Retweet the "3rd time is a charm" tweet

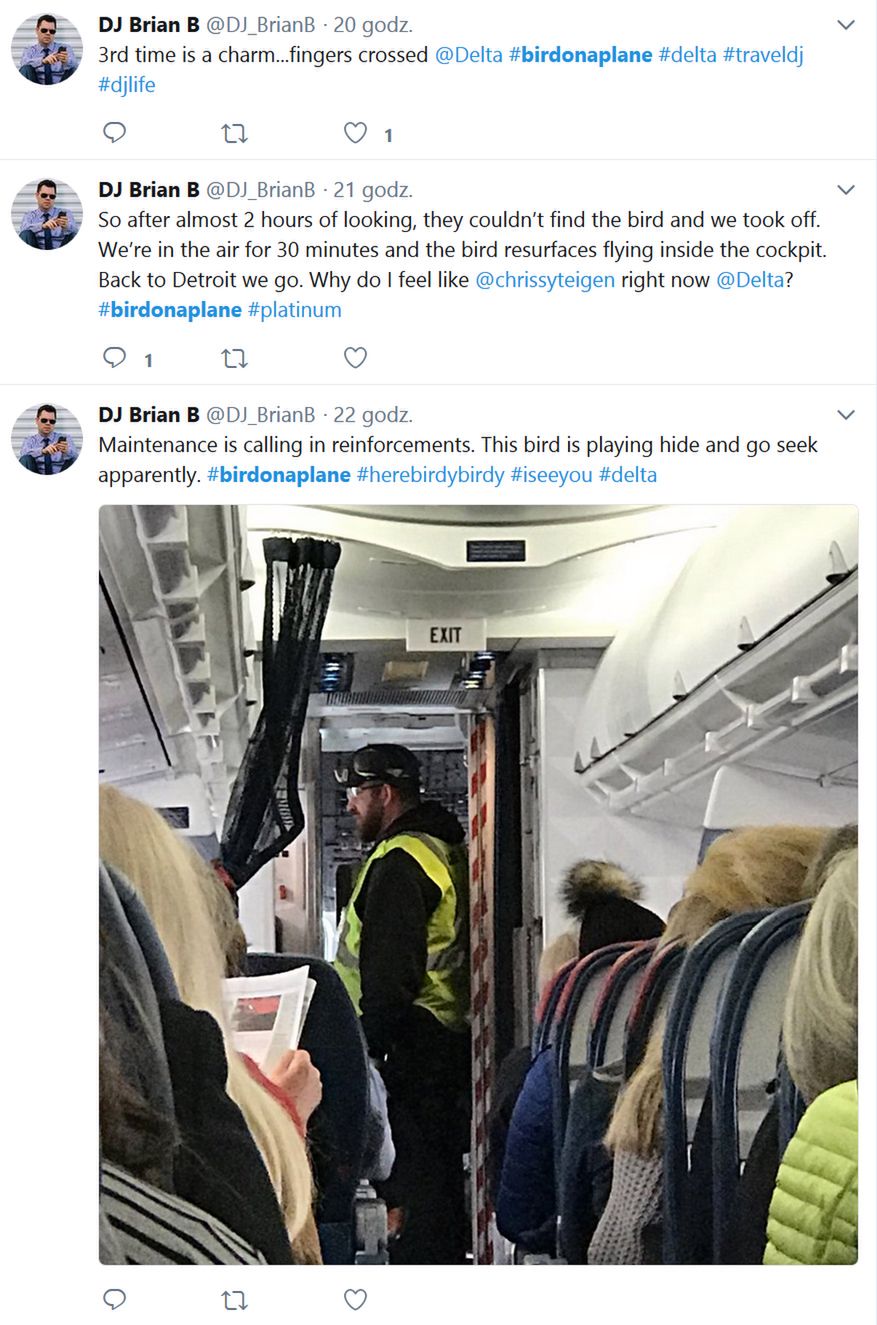pos(235,133)
